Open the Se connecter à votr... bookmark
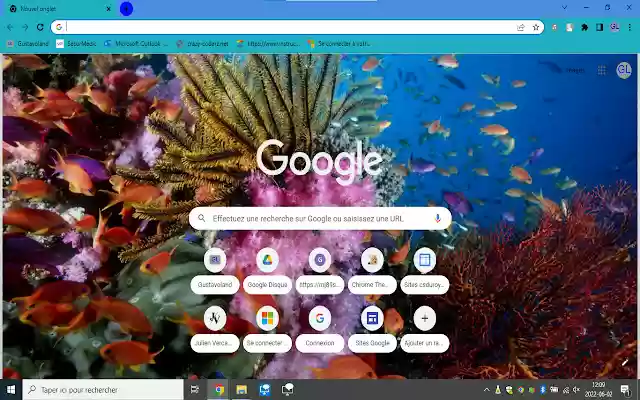Screen dimensions: 640x400 point(339,44)
